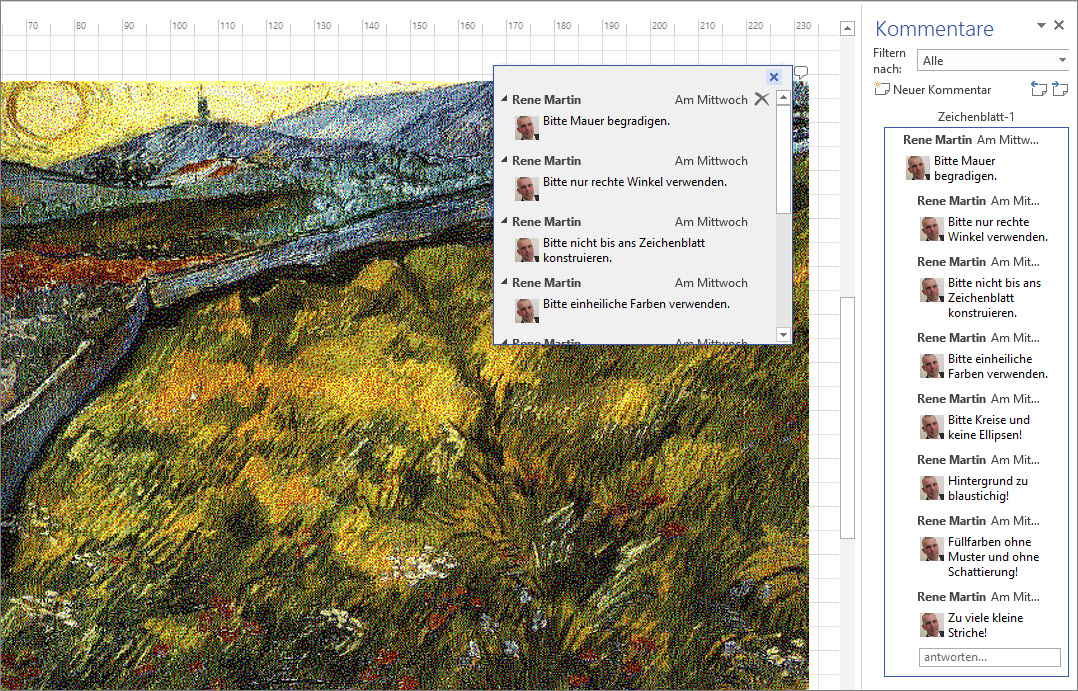Go to the next comment icon

(x=1060, y=90)
